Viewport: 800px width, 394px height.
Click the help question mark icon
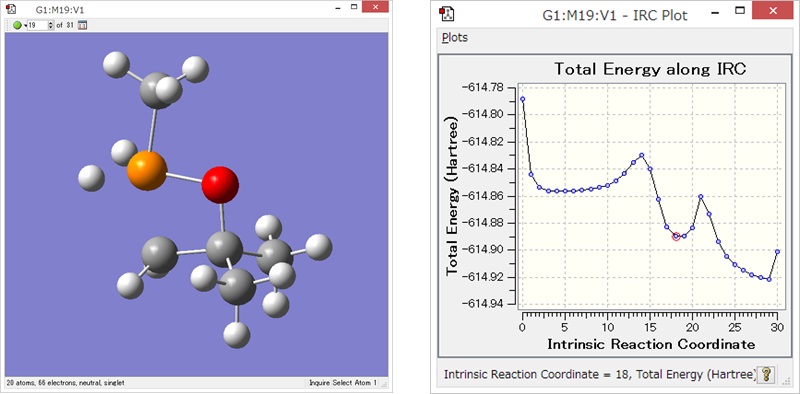(765, 375)
